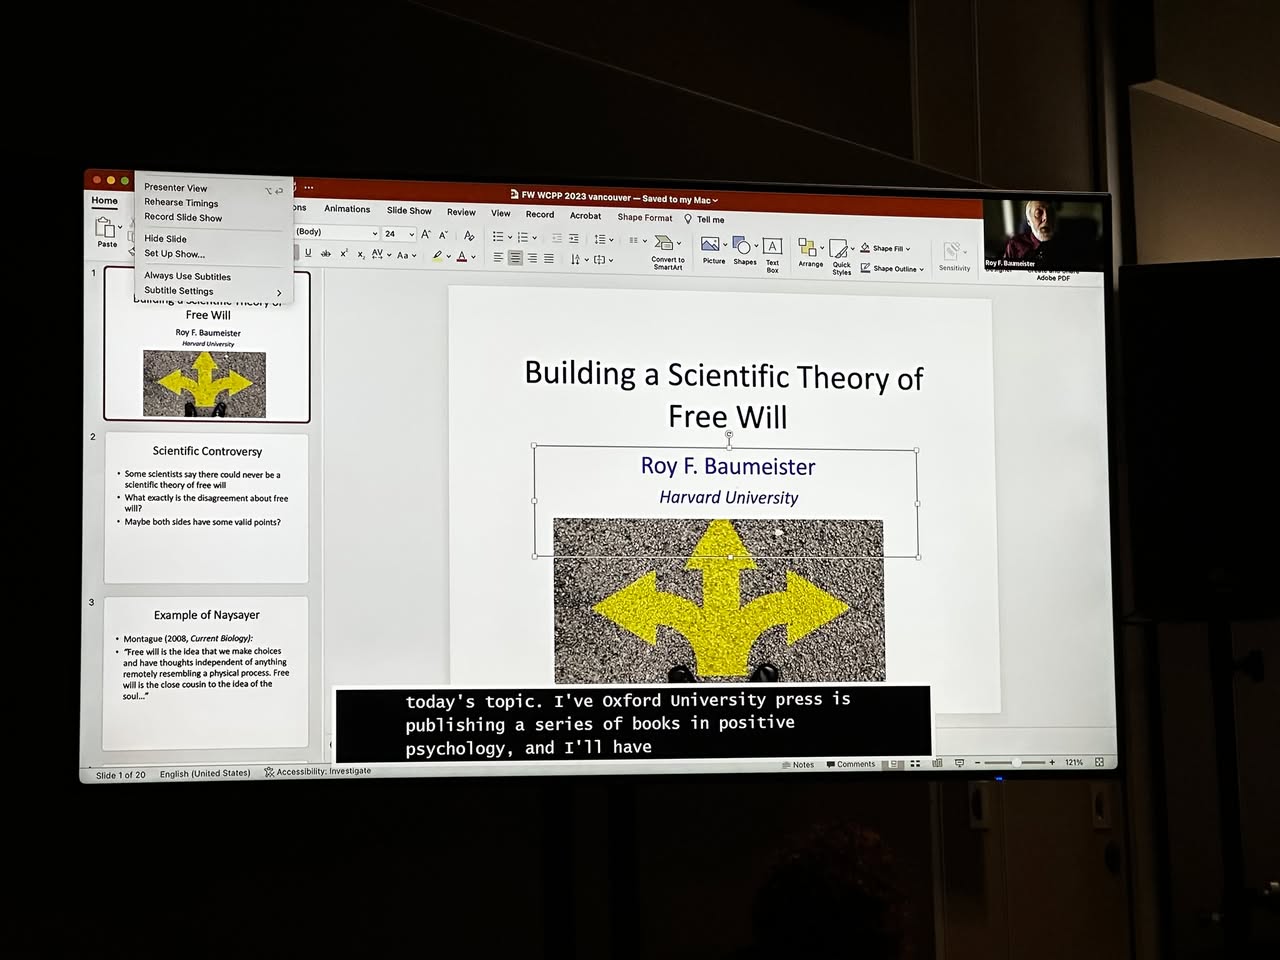1280x960 pixels.
Task: Expand the Subtitle Settings submenu
Action: (212, 291)
